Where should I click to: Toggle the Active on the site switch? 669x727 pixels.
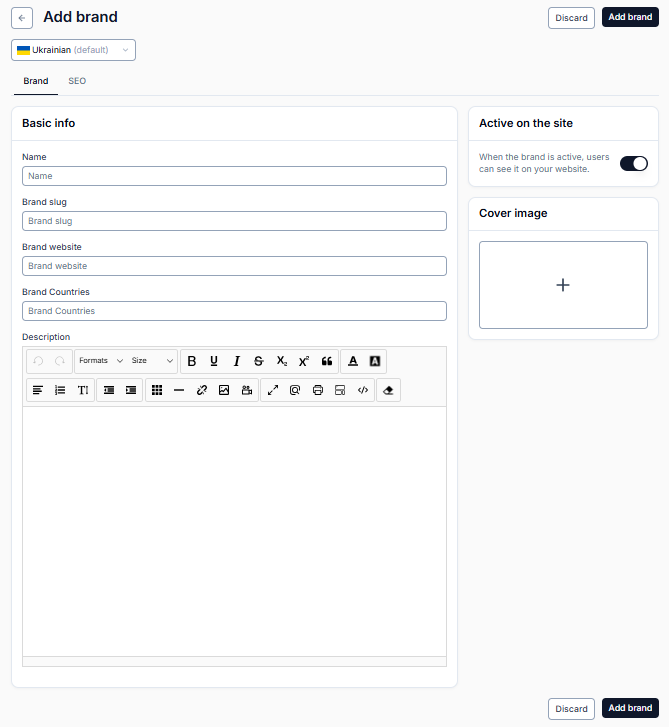(634, 163)
